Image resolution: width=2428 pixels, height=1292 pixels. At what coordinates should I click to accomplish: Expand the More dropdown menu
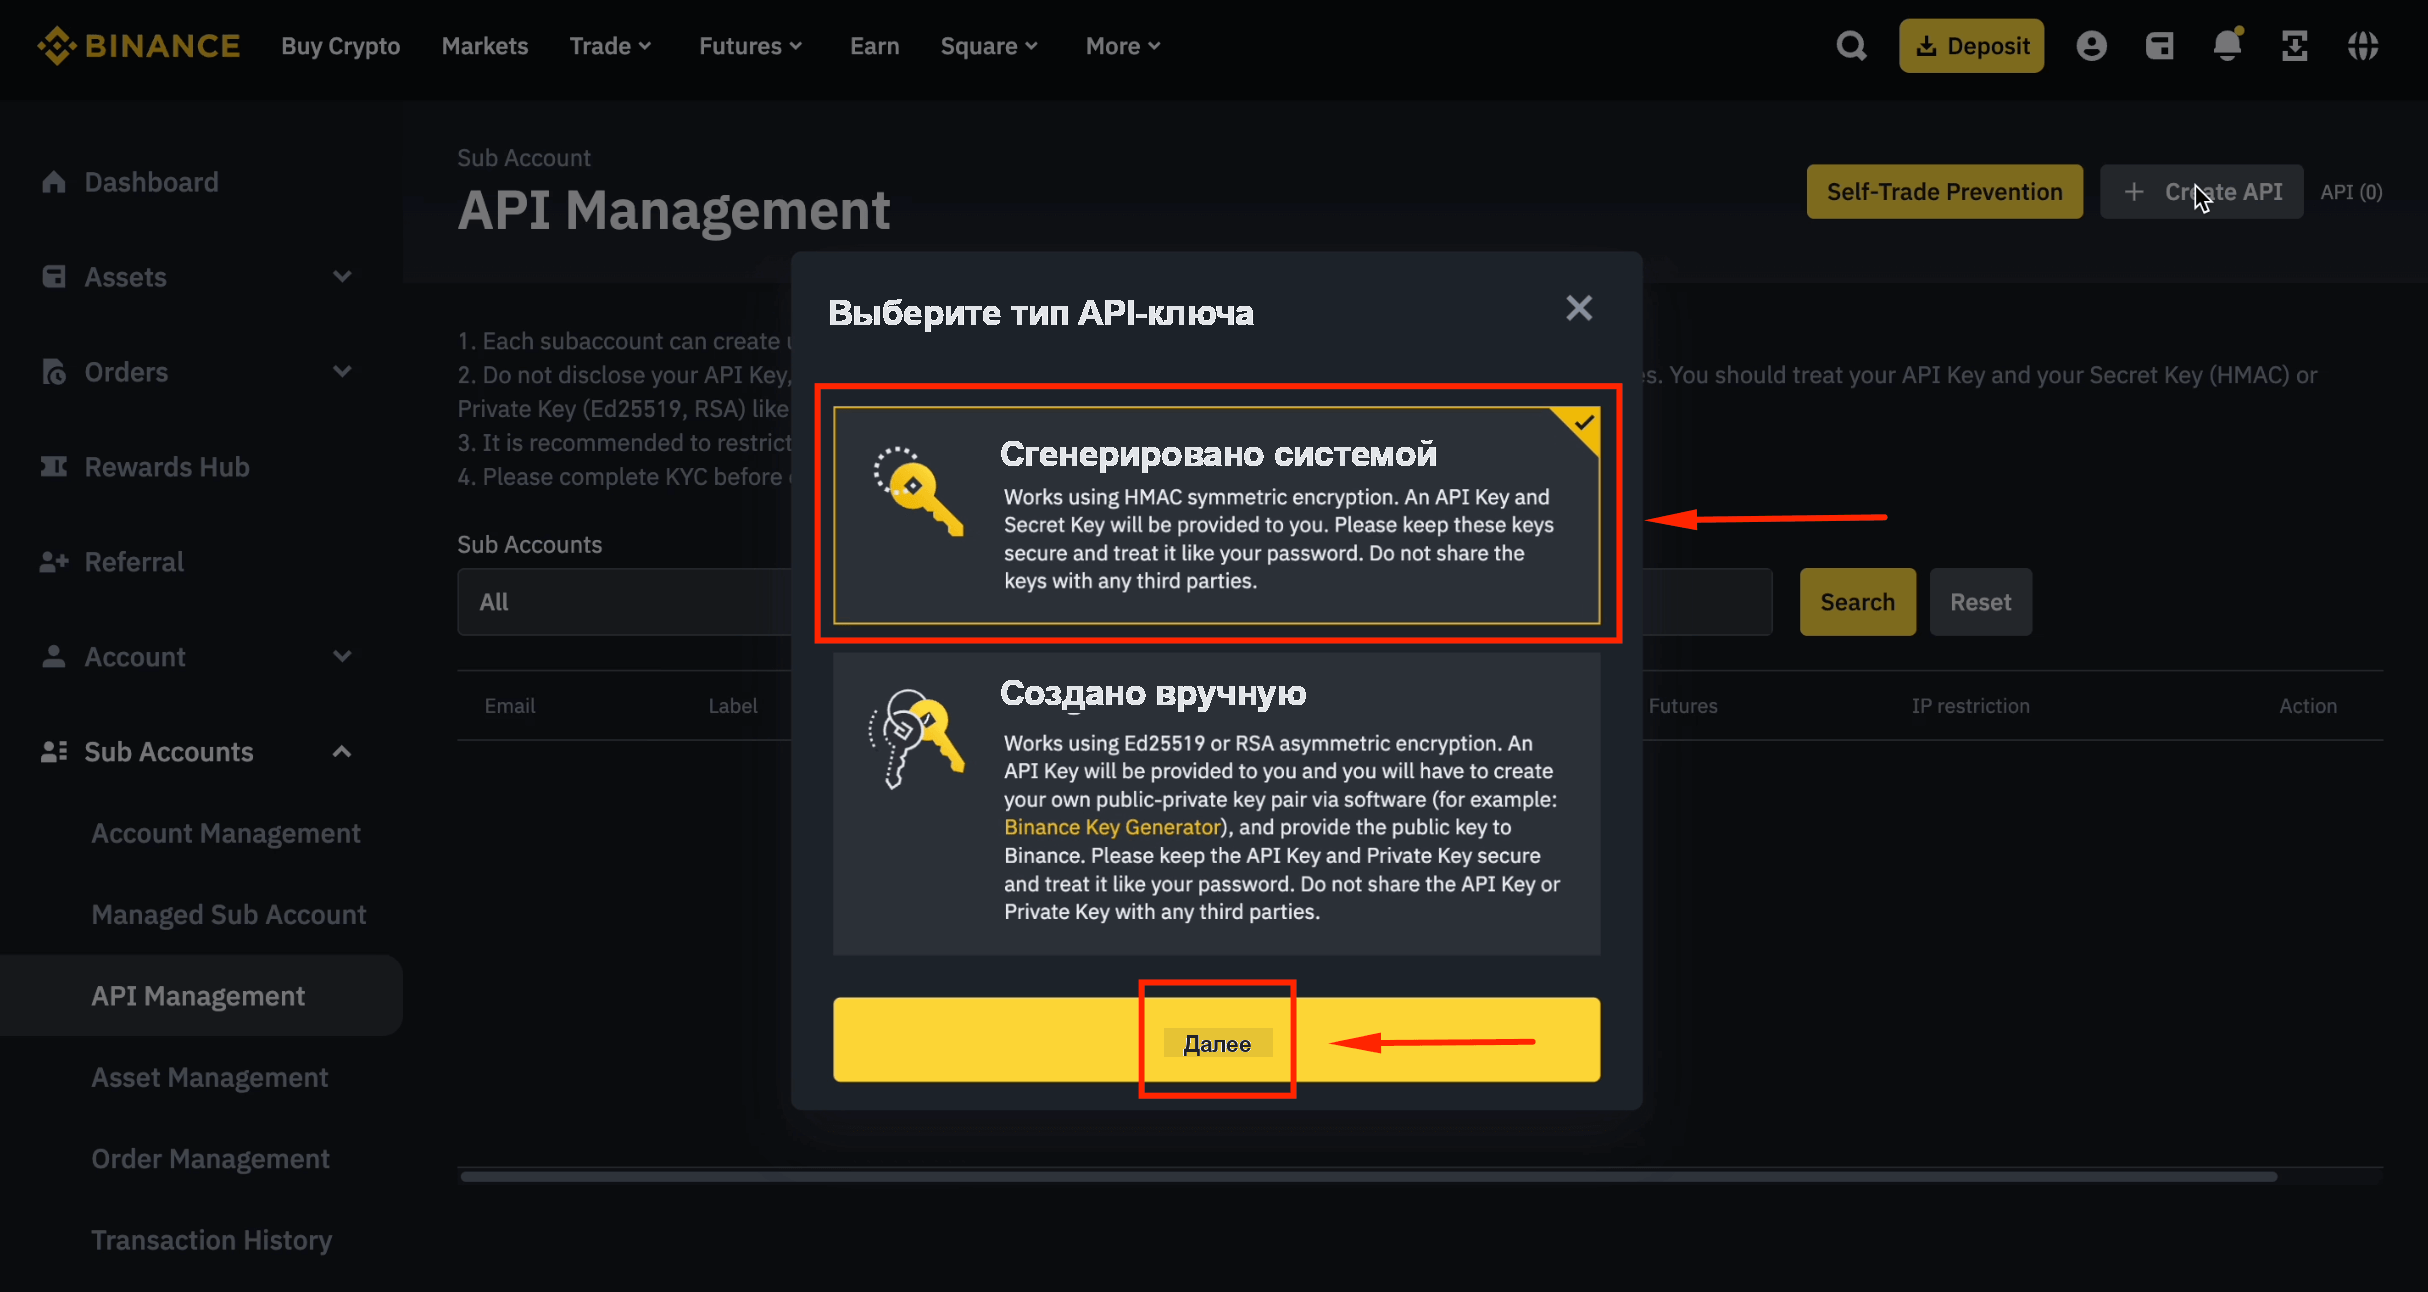[1124, 46]
